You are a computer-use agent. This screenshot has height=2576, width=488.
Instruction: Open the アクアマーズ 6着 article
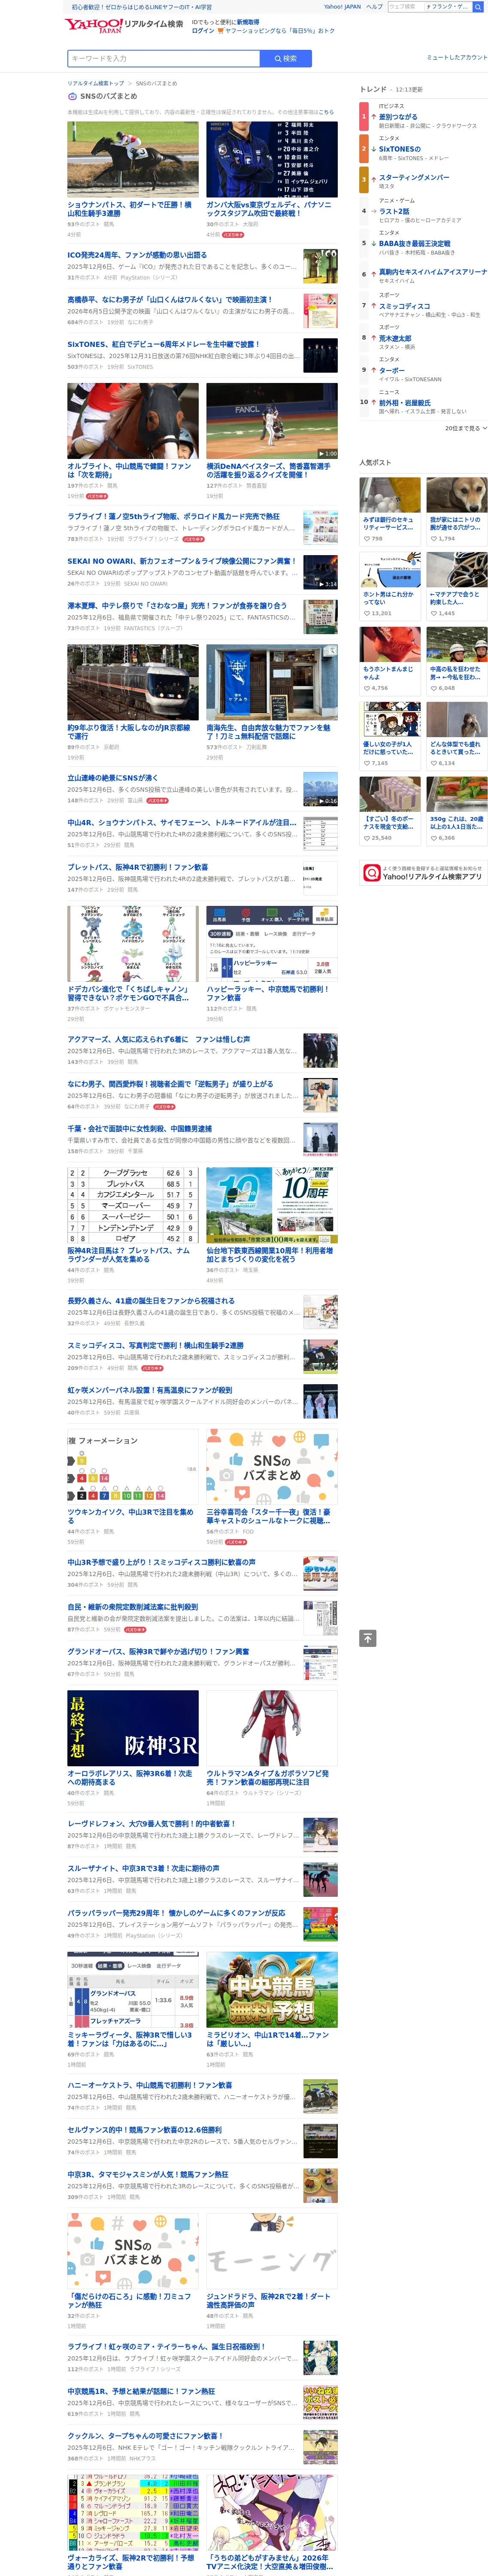point(158,1039)
